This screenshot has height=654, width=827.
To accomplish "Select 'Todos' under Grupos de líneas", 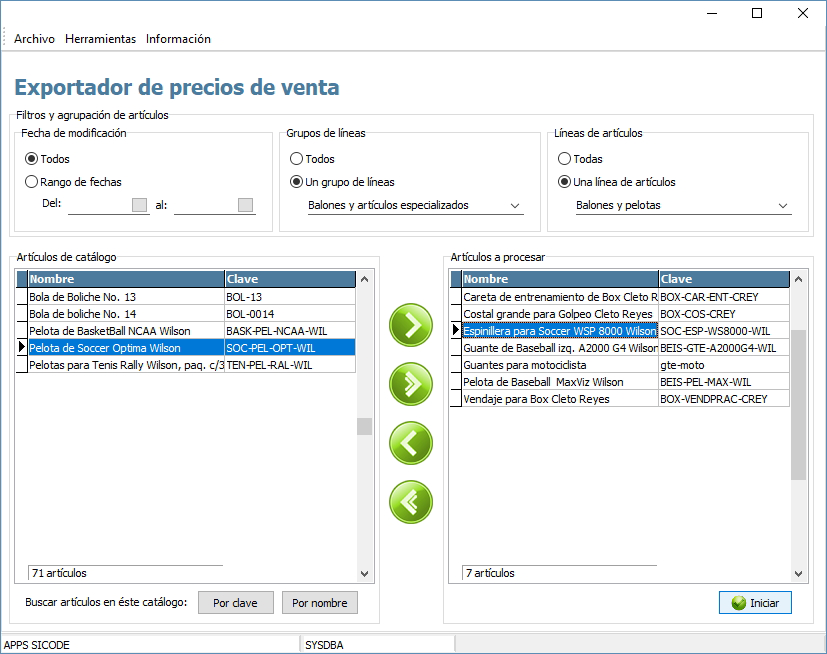I will pyautogui.click(x=297, y=159).
